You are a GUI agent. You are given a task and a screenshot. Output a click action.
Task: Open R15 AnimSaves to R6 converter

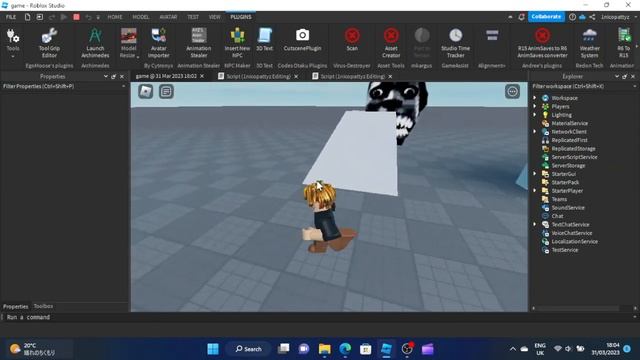pos(542,43)
